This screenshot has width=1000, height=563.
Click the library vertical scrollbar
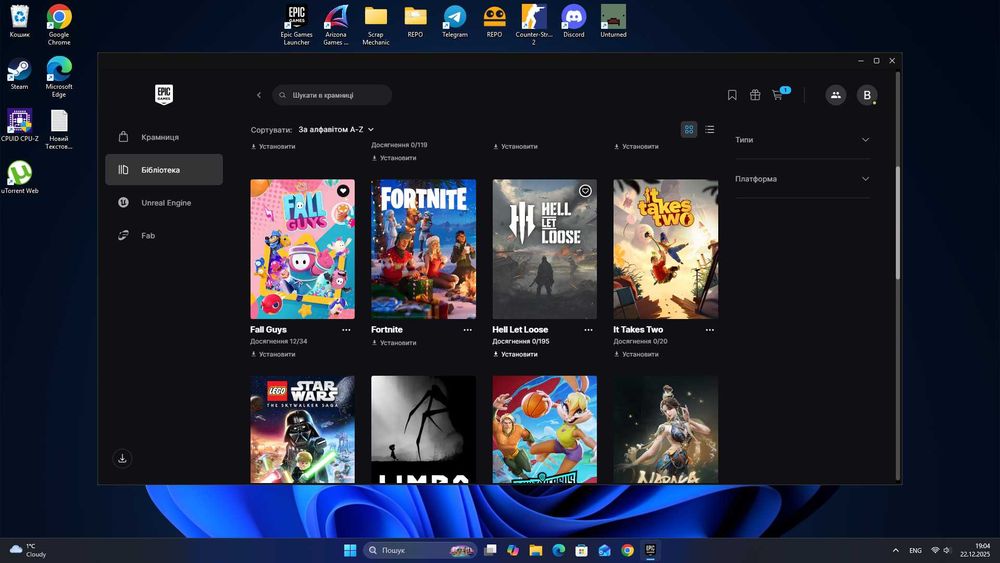pos(898,223)
